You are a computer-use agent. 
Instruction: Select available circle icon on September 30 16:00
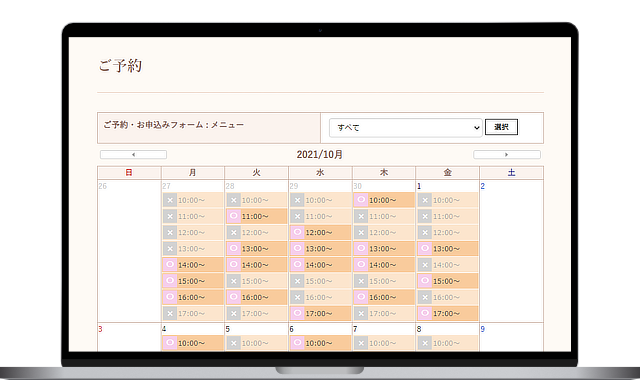tap(361, 297)
